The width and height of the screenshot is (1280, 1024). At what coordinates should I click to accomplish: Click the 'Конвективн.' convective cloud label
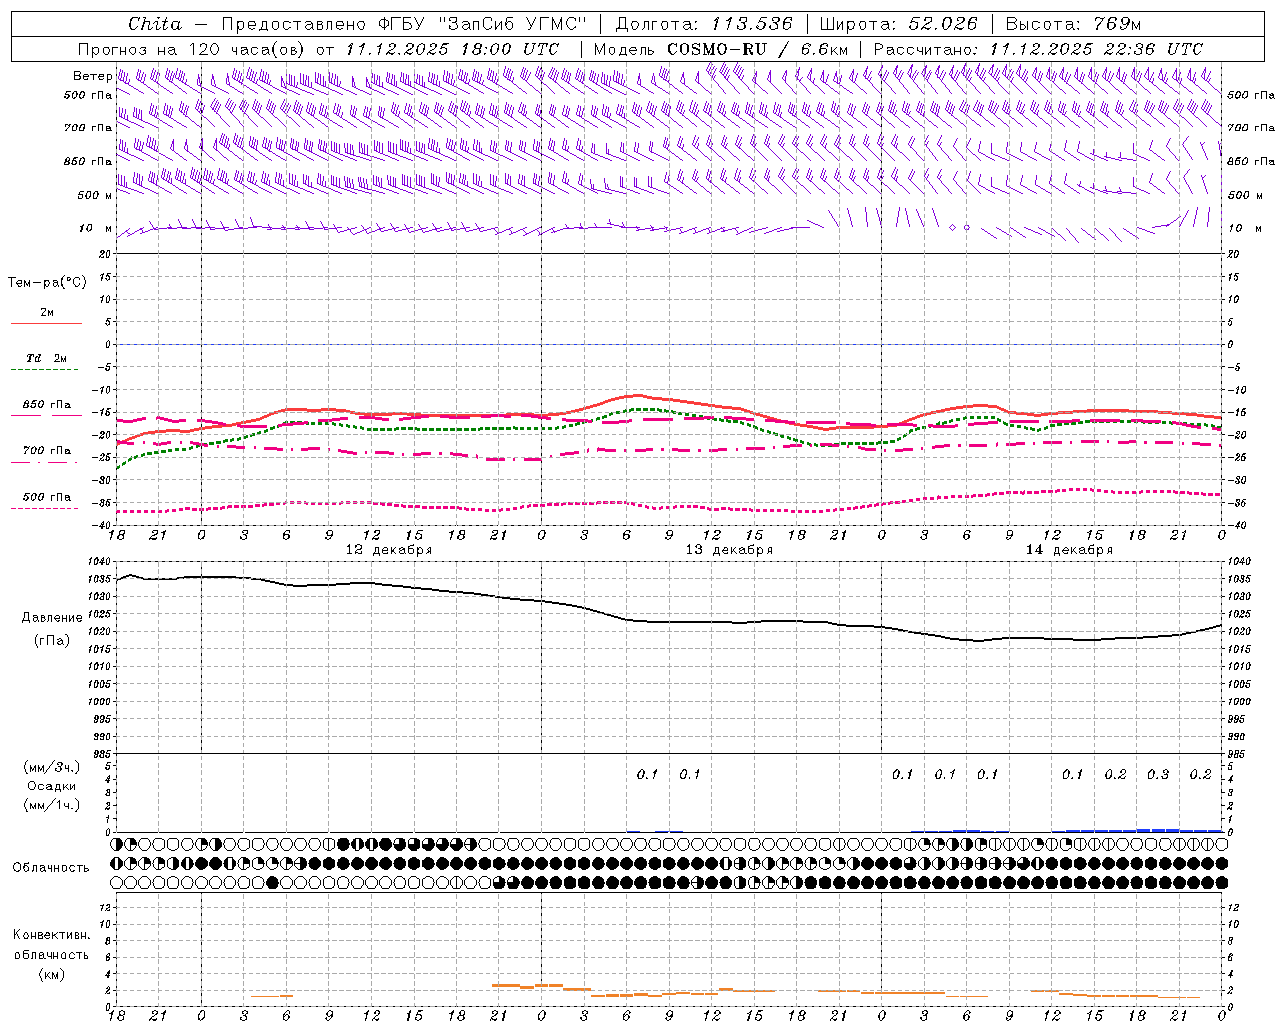click(x=51, y=935)
